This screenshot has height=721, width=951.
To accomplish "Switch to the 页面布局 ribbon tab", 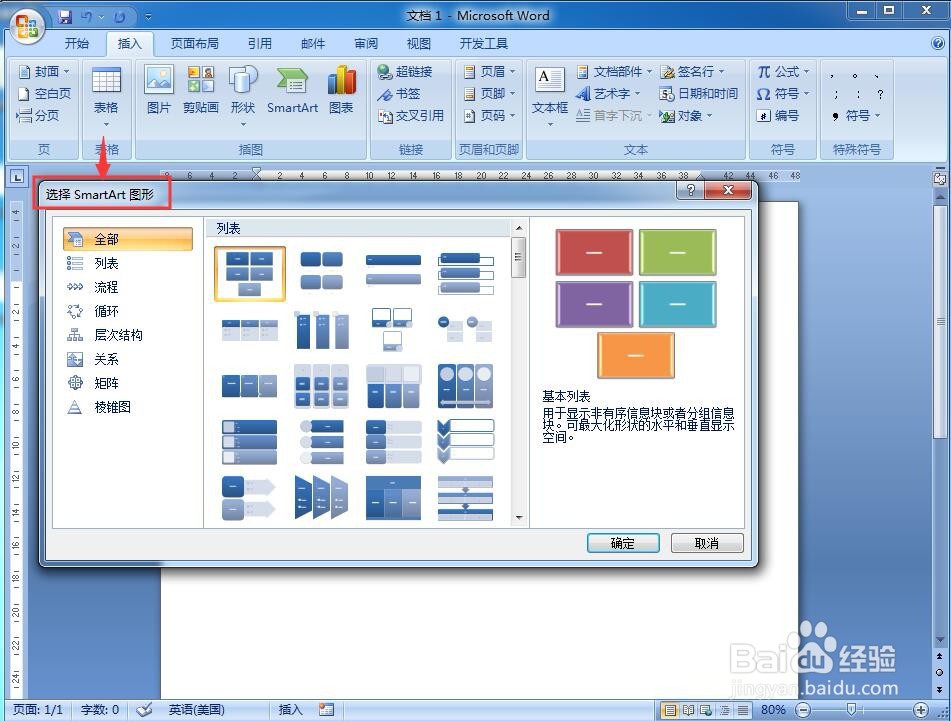I will (195, 44).
